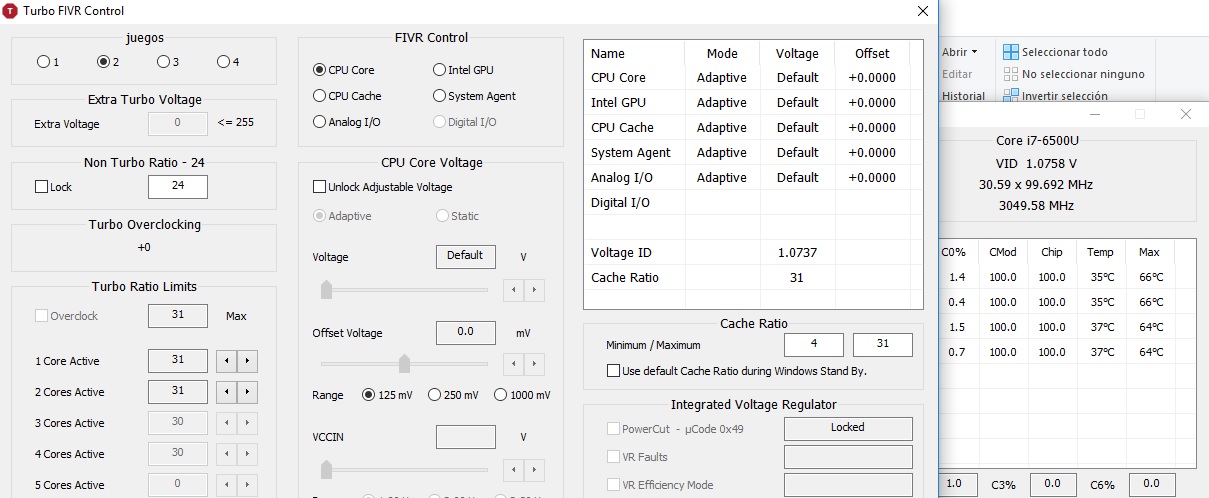Check Unlock Adjustable Voltage
The image size is (1209, 498).
[320, 187]
